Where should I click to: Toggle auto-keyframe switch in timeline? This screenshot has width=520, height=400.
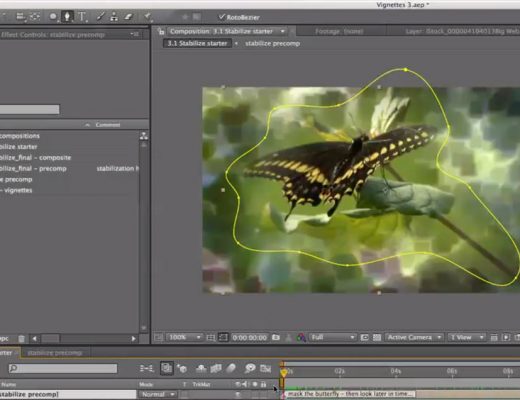tap(265, 368)
